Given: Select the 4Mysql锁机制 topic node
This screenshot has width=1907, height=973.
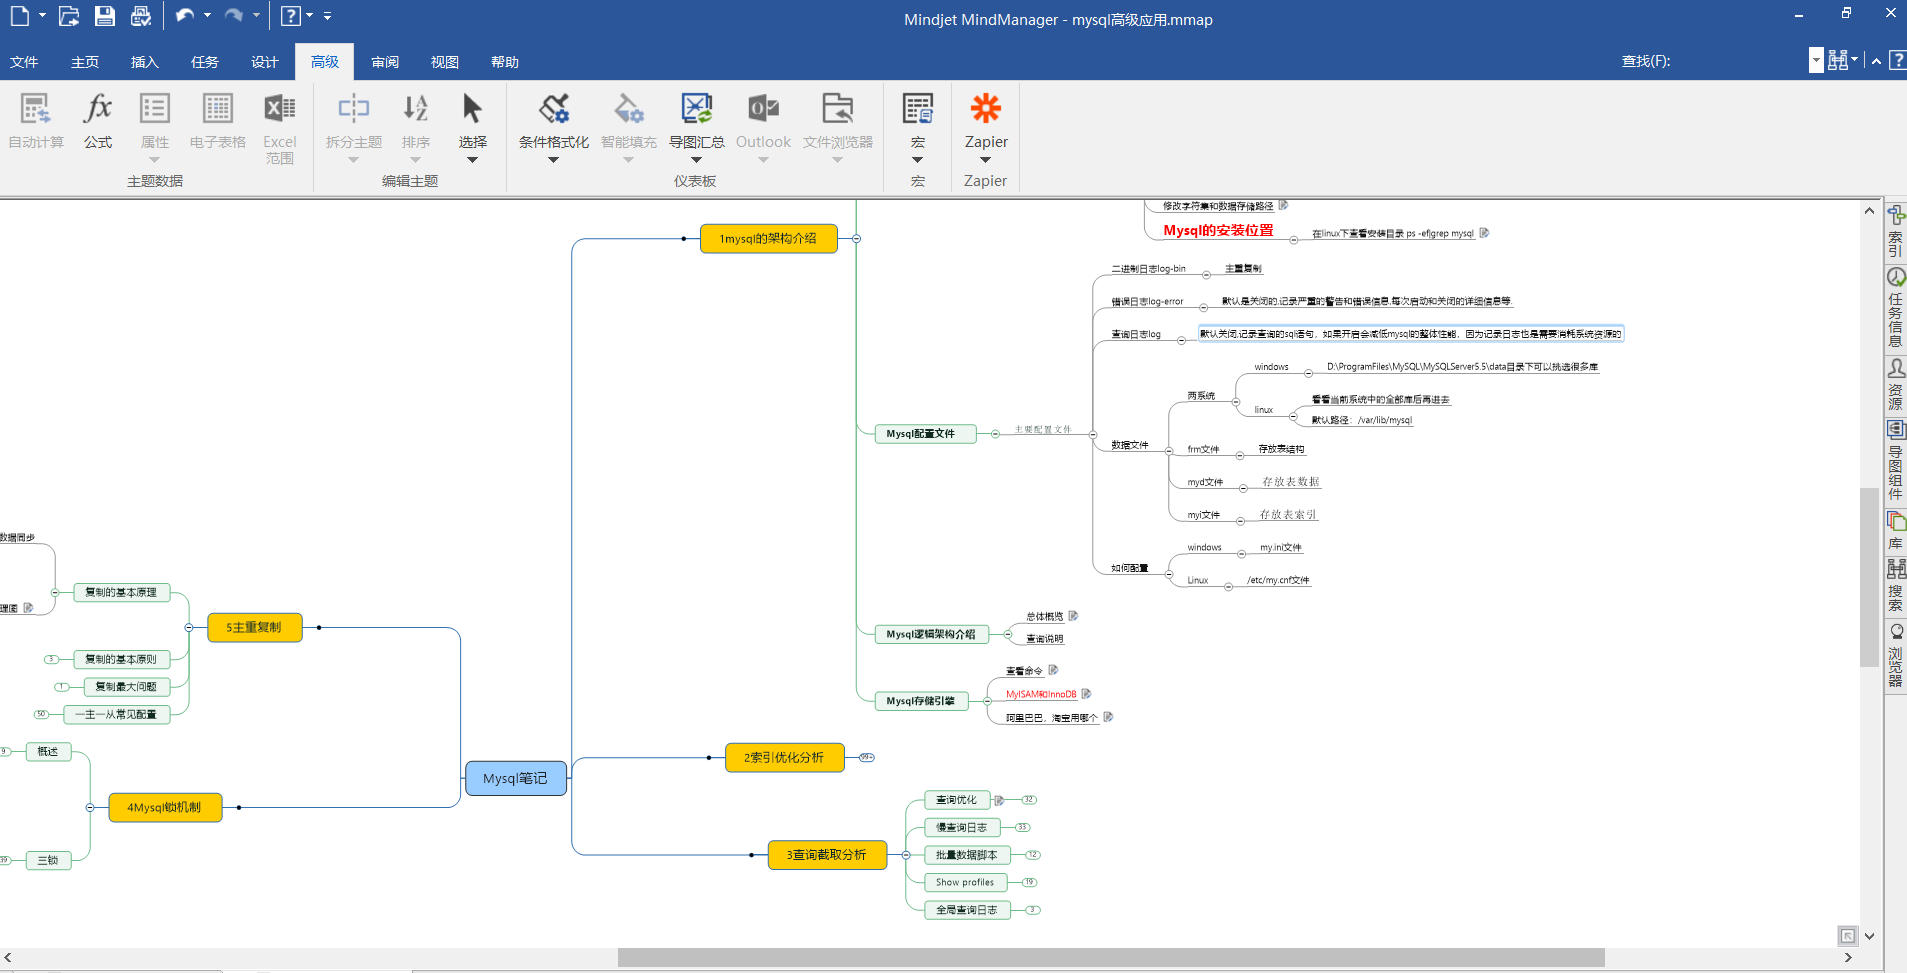Looking at the screenshot, I should pyautogui.click(x=164, y=807).
